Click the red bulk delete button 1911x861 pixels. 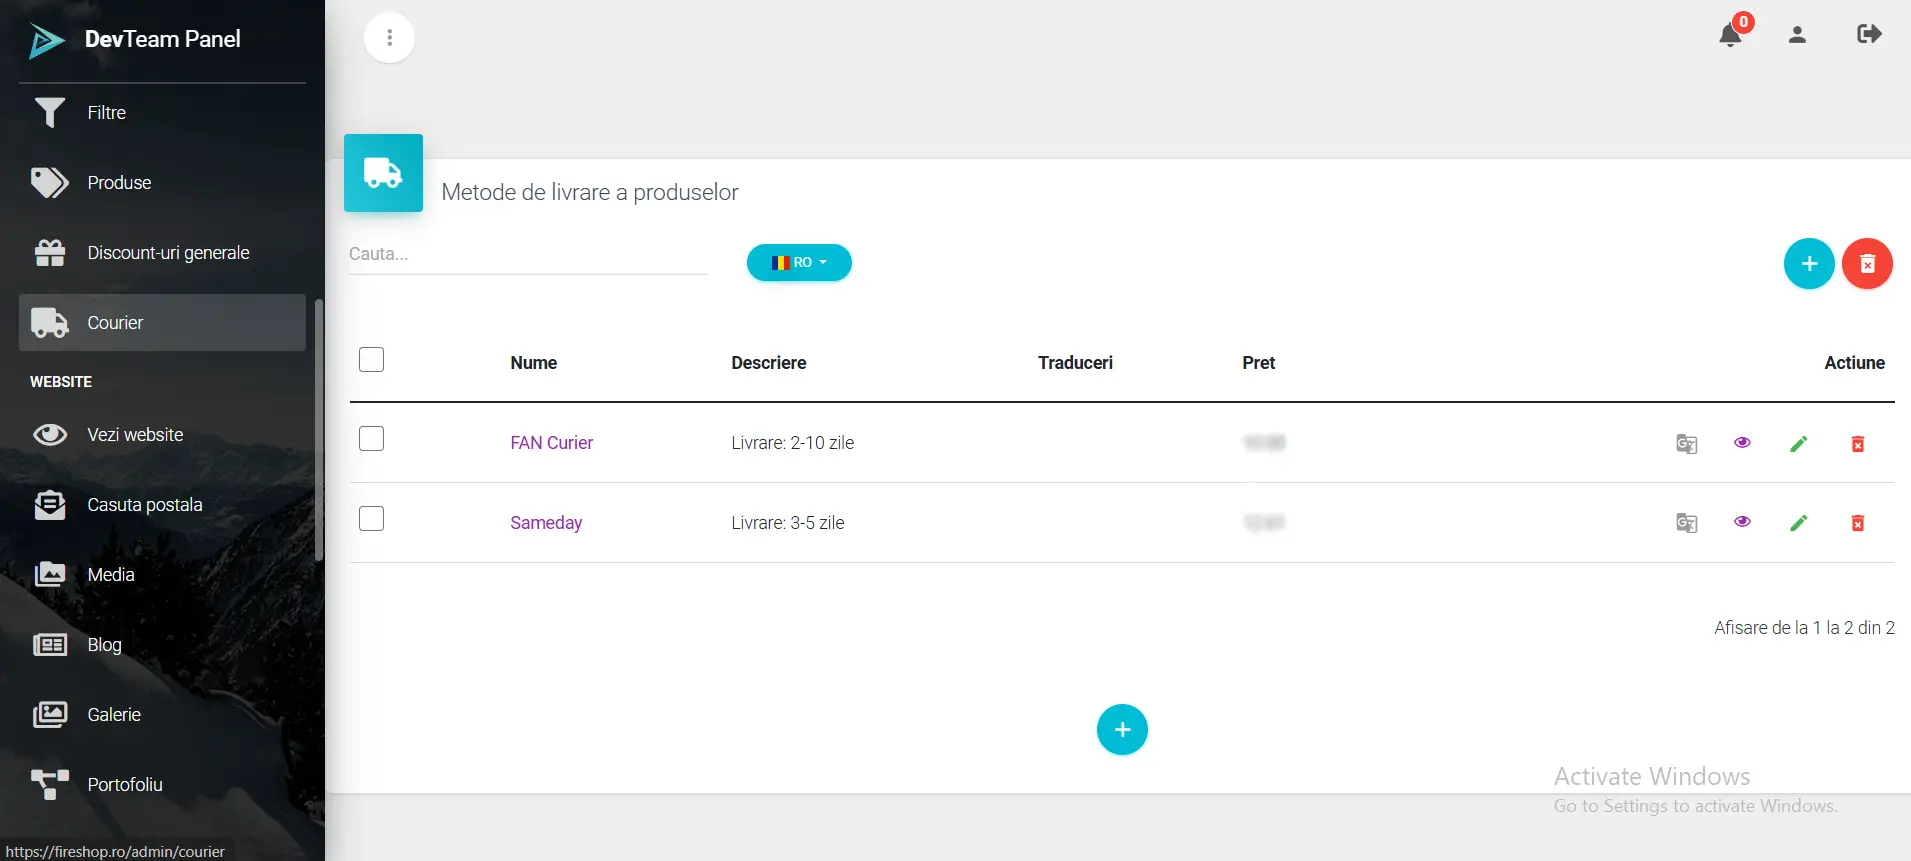(1866, 264)
